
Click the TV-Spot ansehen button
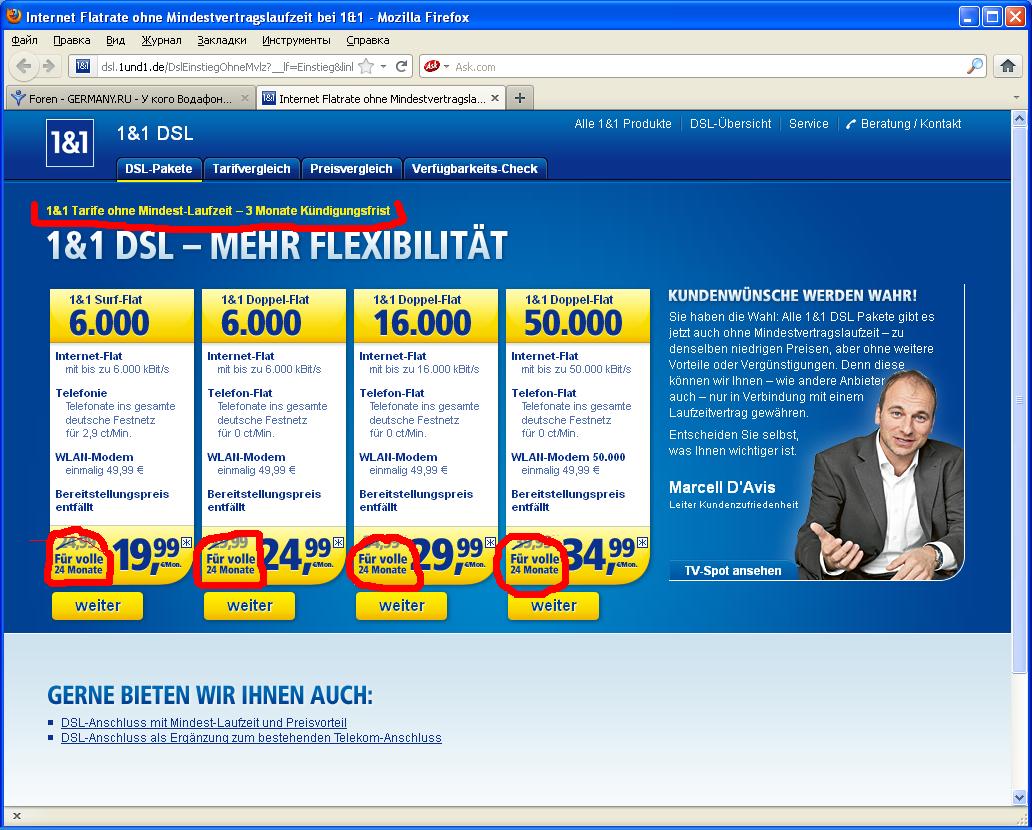pyautogui.click(x=733, y=571)
